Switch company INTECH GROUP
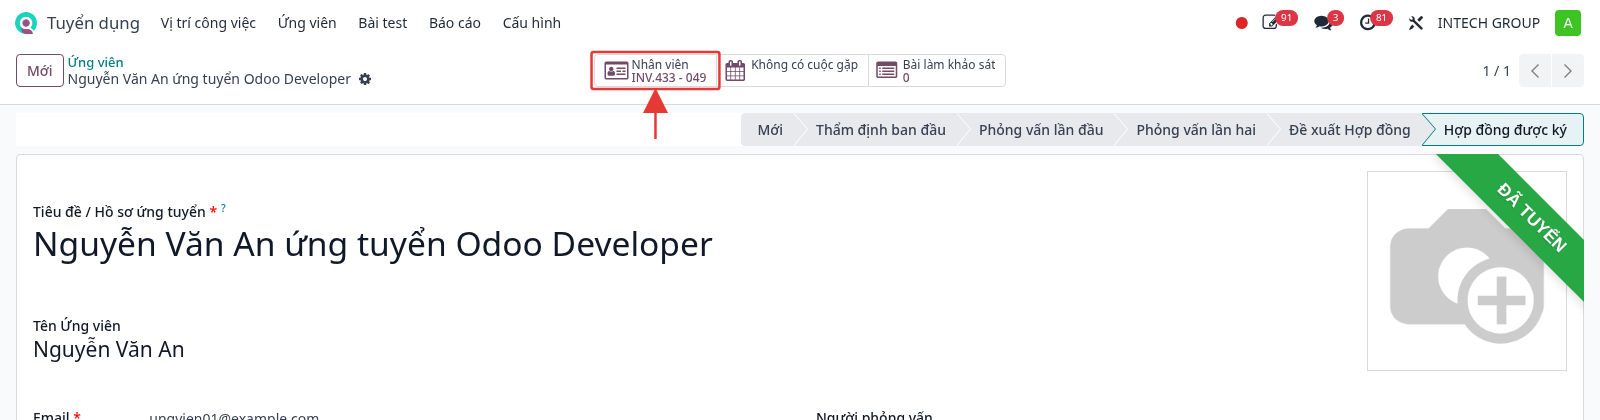This screenshot has height=420, width=1600. pyautogui.click(x=1488, y=23)
